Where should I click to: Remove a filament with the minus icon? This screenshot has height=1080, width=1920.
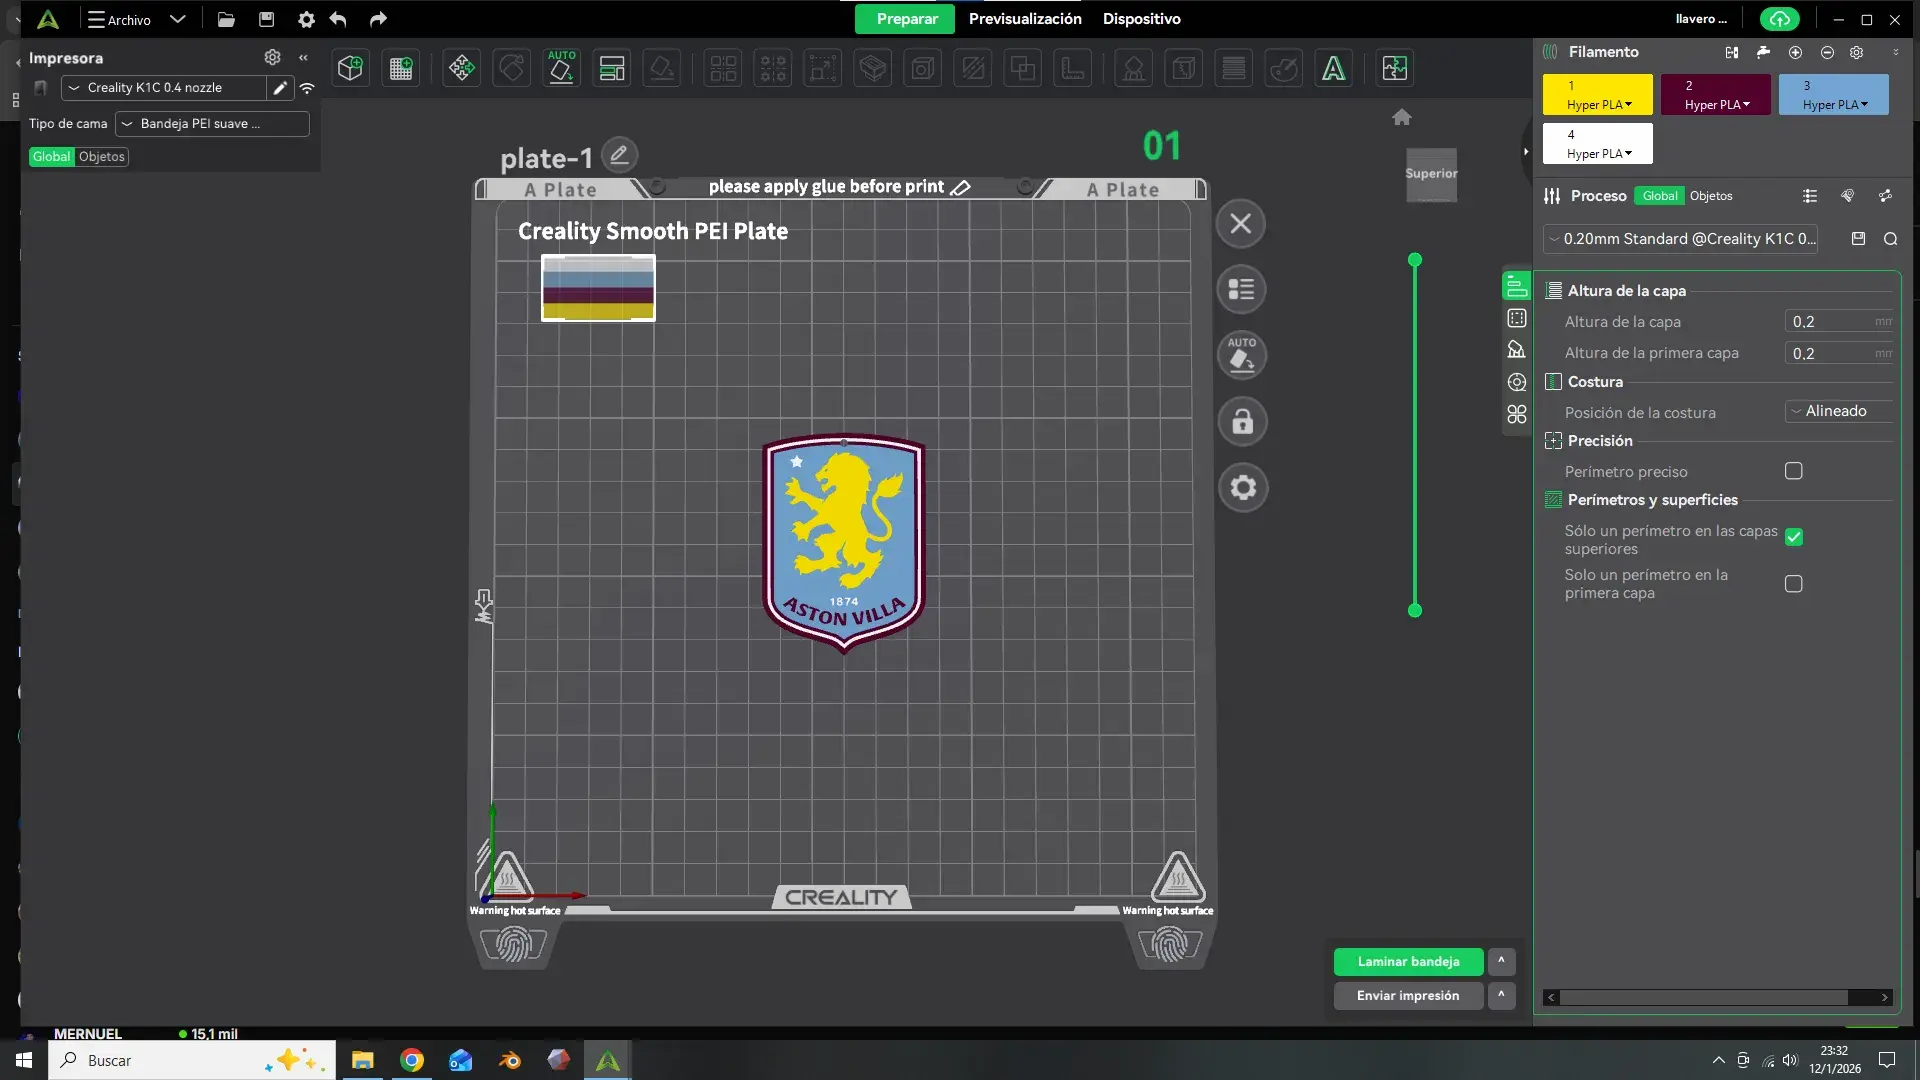pyautogui.click(x=1827, y=52)
